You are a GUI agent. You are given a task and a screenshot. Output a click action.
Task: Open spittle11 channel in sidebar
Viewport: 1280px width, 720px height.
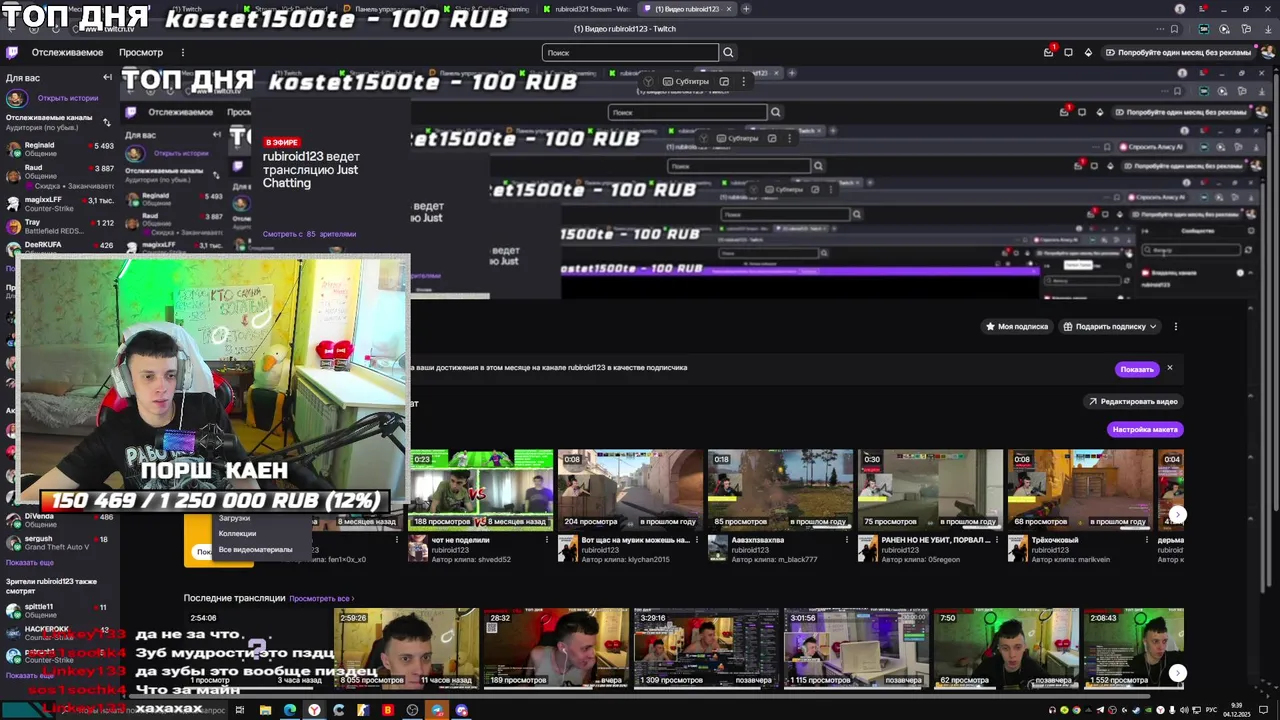[60, 611]
